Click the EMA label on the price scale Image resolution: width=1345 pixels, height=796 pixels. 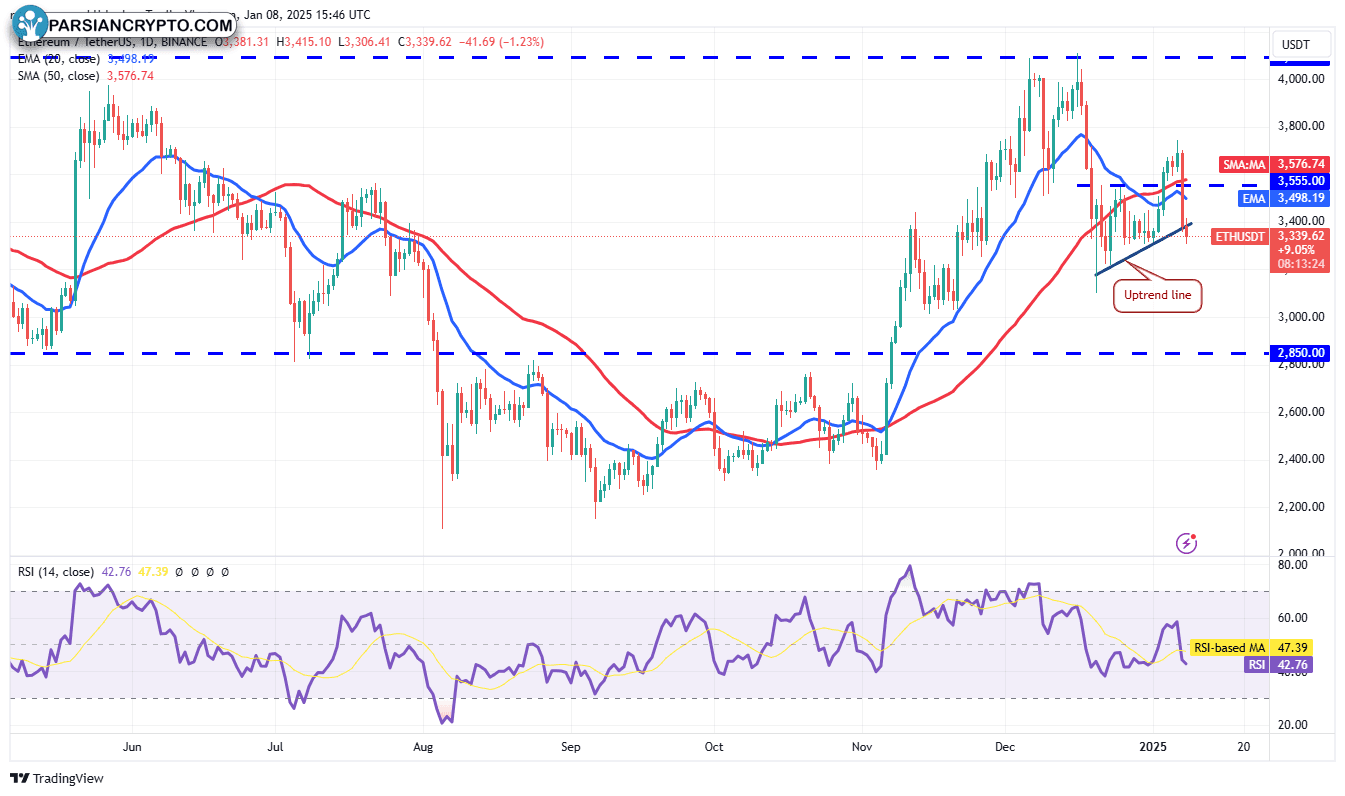click(x=1254, y=198)
